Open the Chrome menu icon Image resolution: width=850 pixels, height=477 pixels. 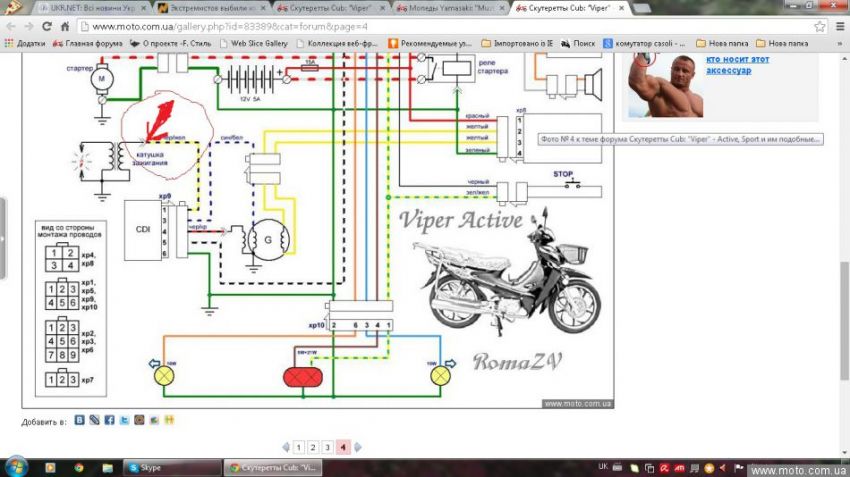(840, 26)
